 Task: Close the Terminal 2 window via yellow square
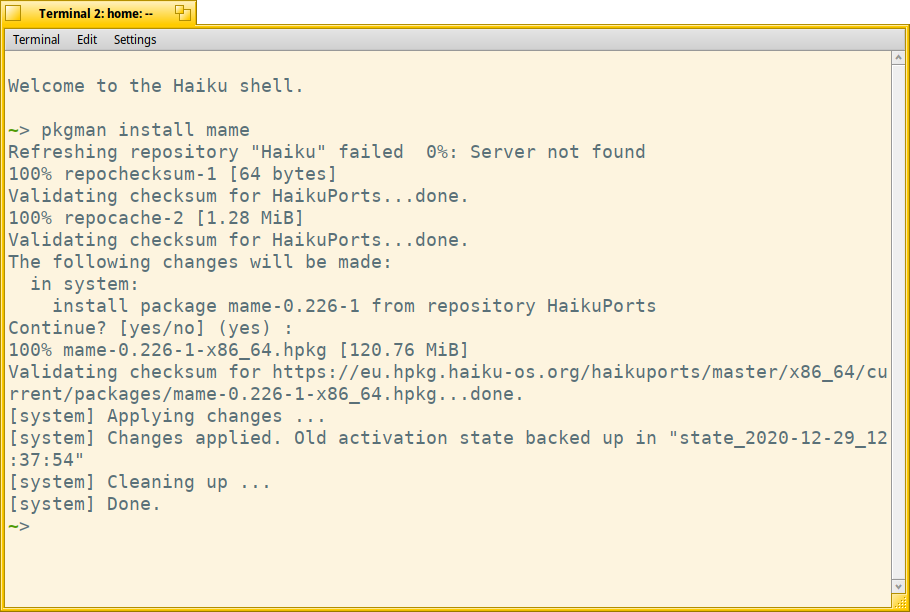click(13, 13)
